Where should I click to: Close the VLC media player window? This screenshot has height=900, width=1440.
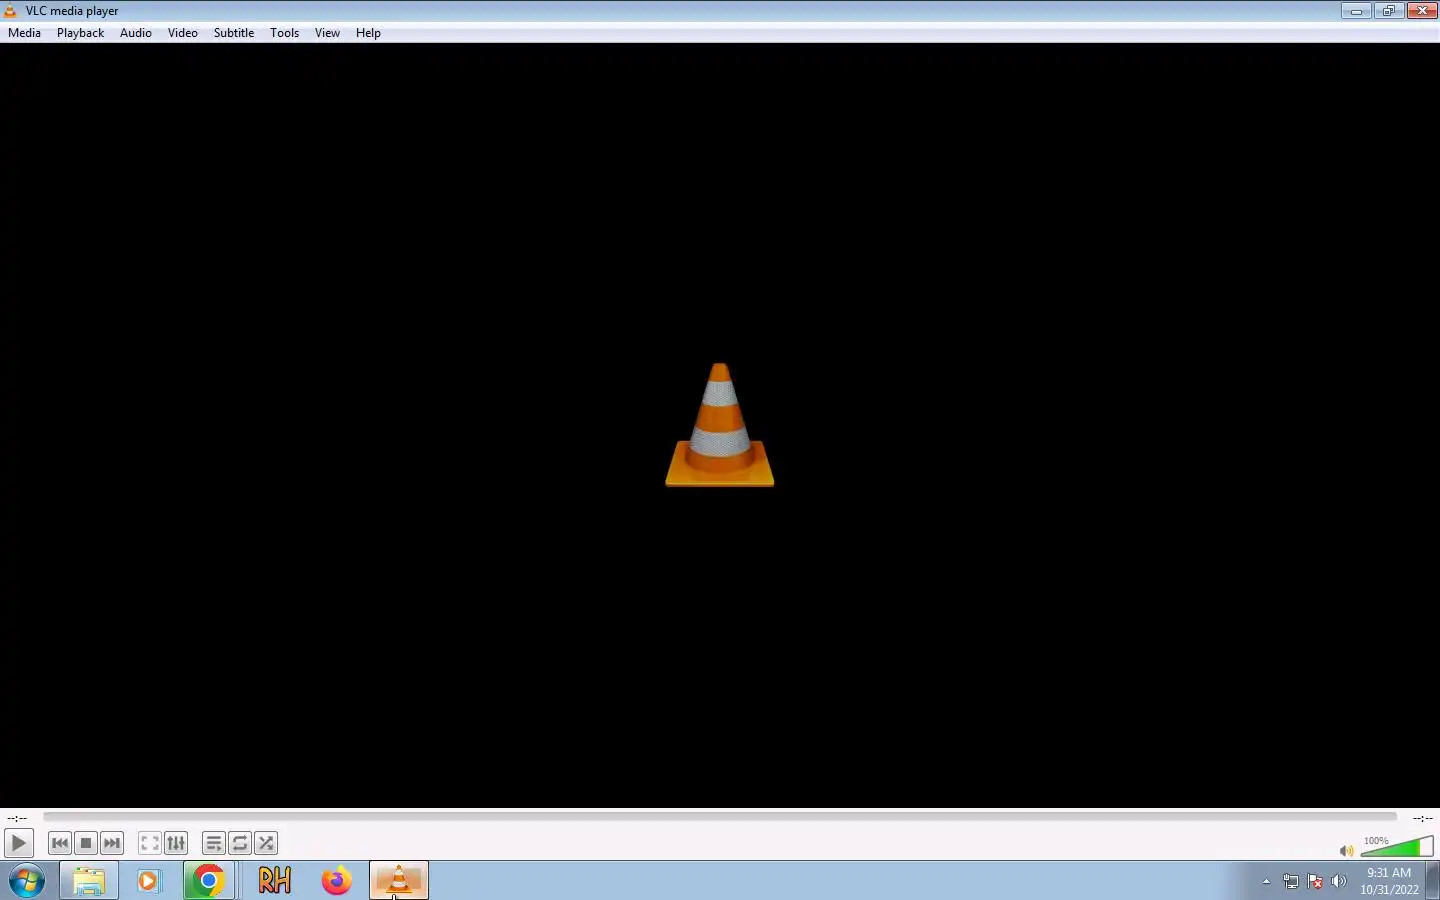coord(1421,11)
